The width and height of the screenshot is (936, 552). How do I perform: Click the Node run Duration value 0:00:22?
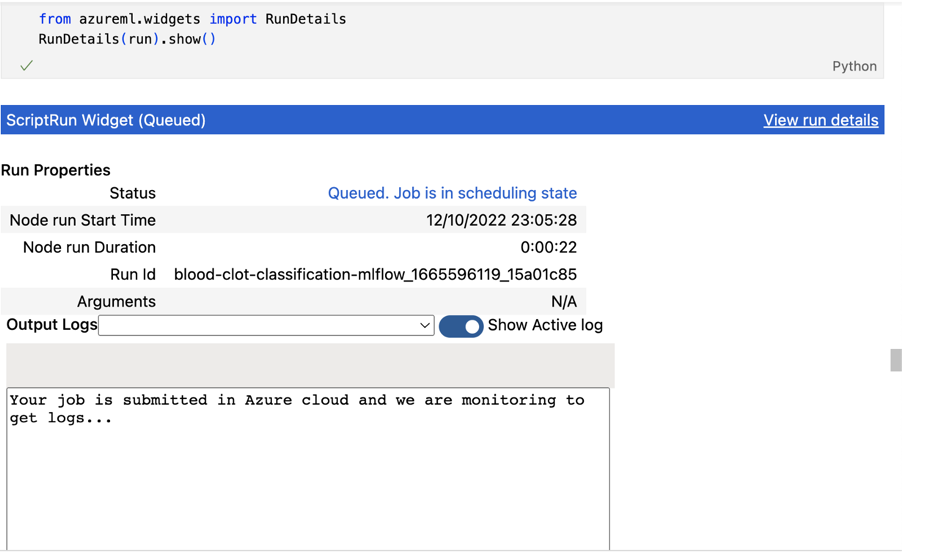[x=548, y=247]
